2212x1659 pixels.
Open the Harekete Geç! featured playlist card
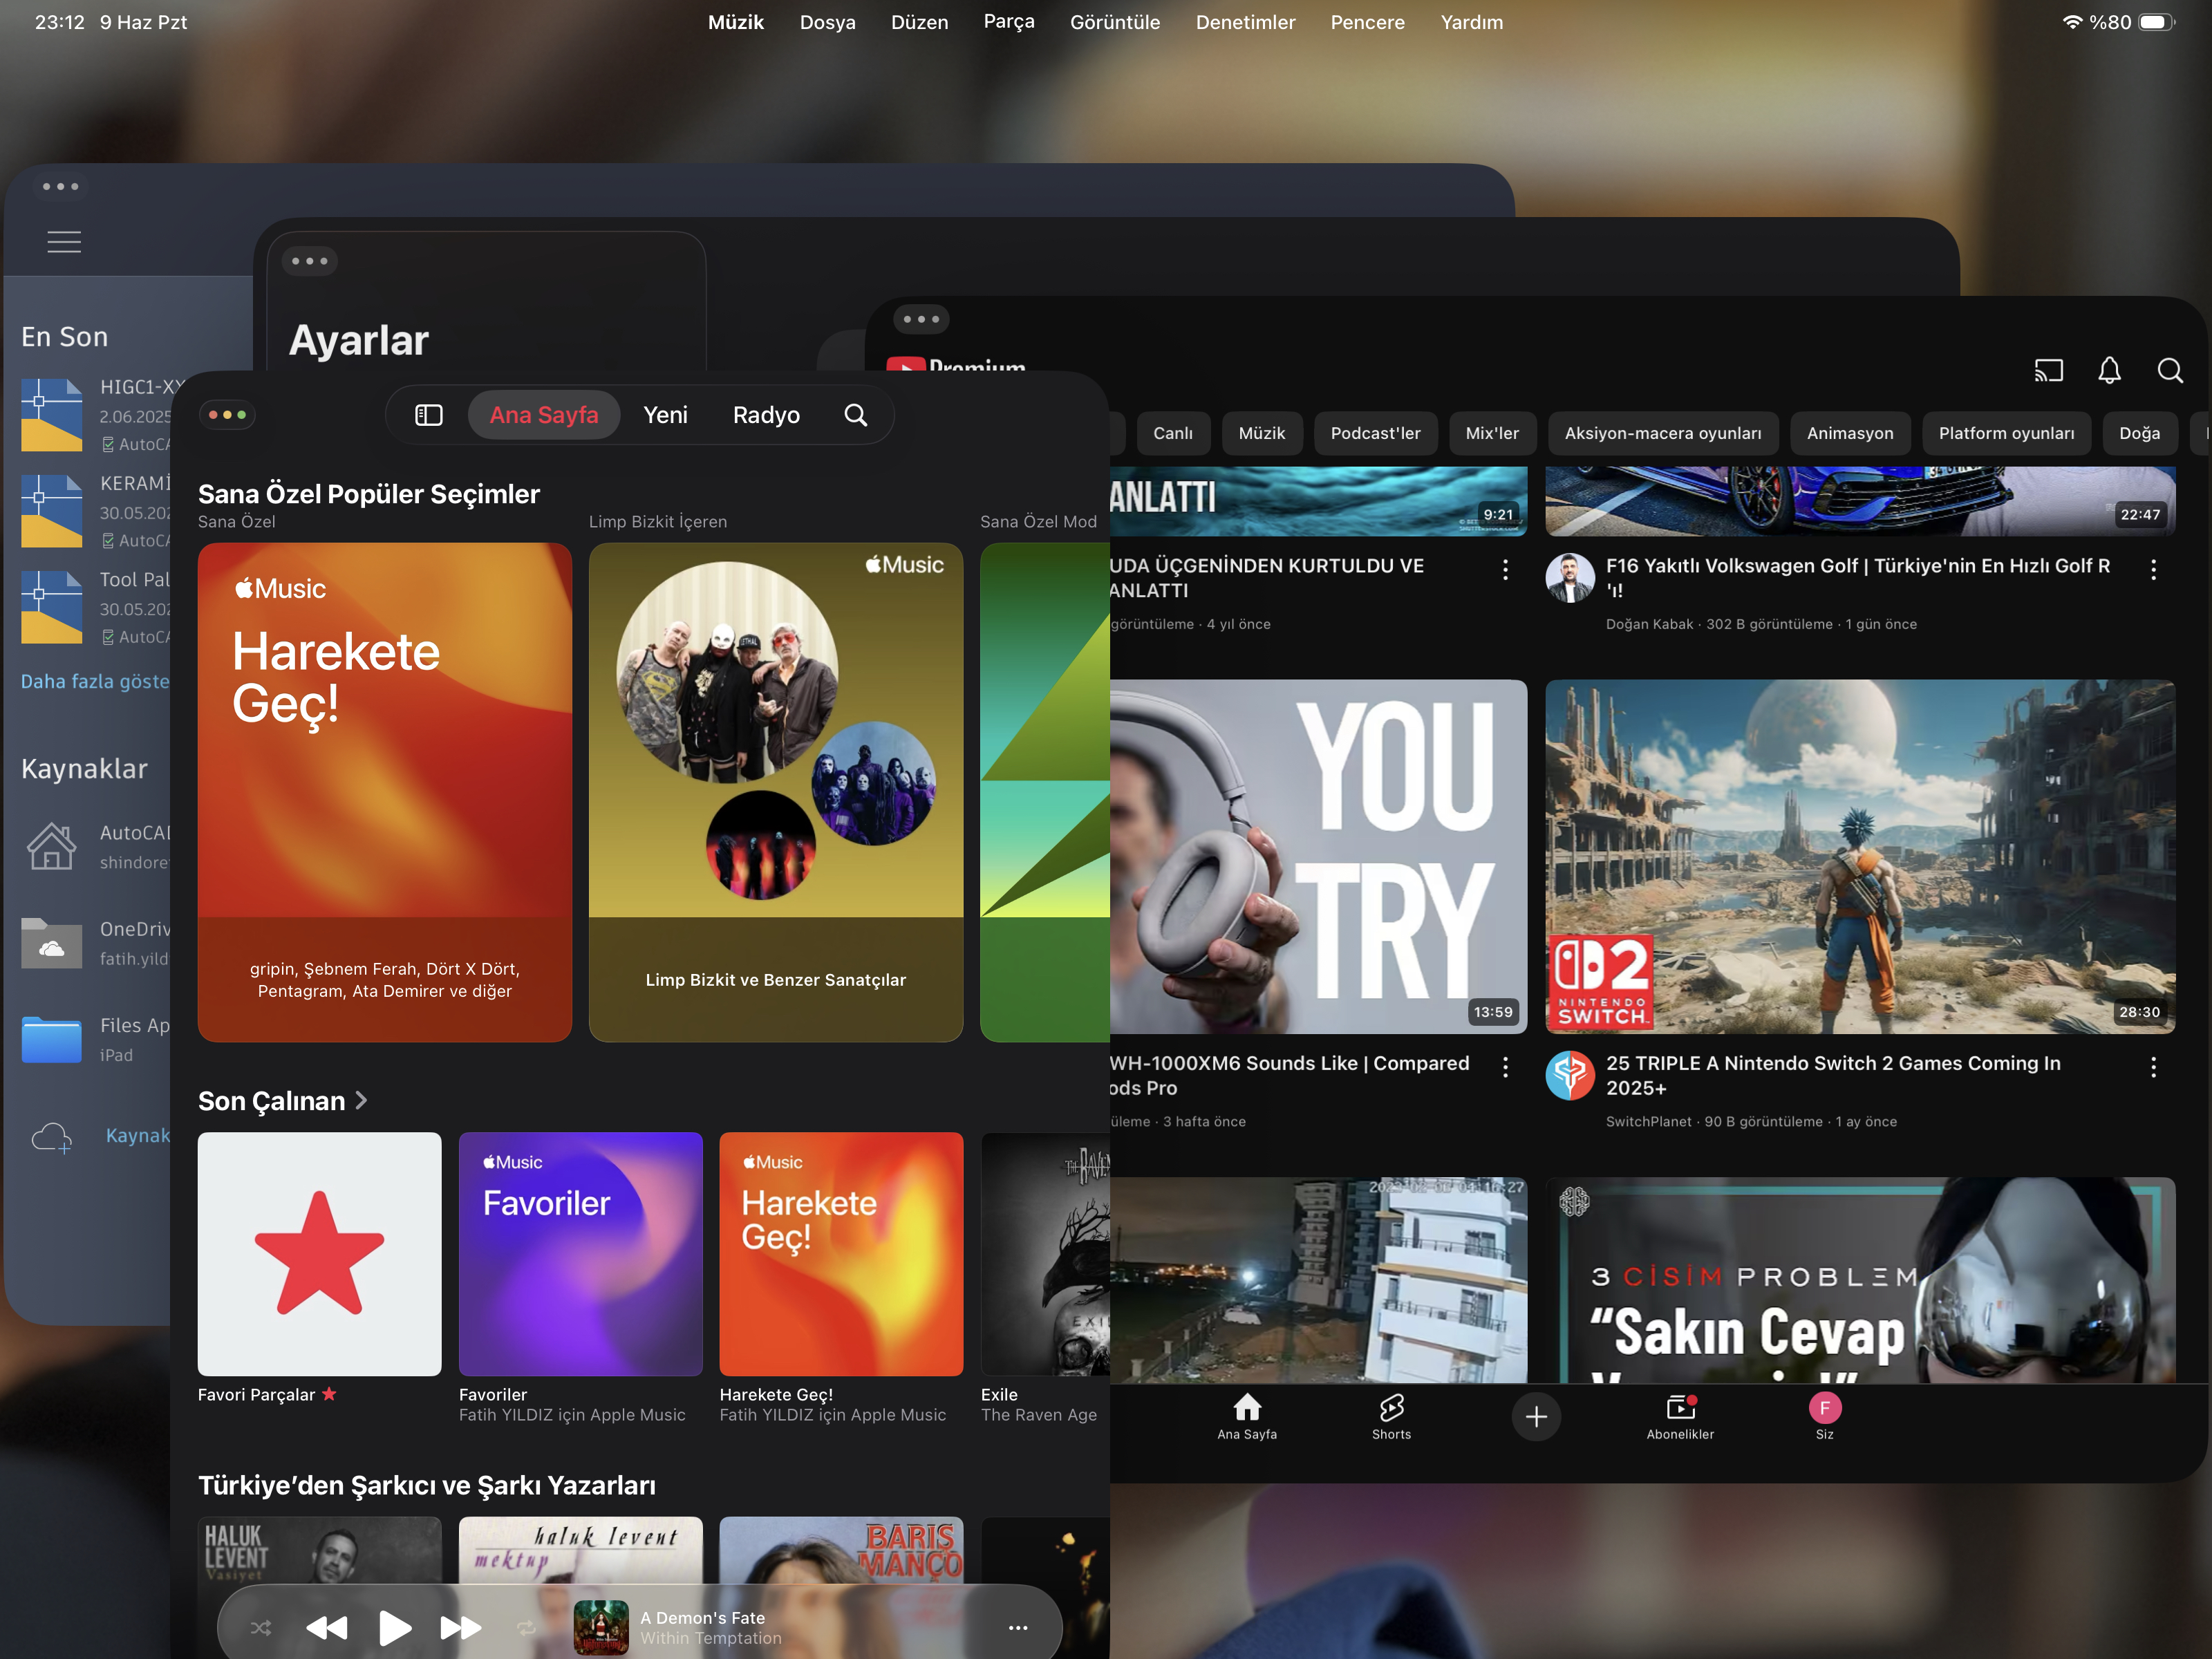click(385, 792)
